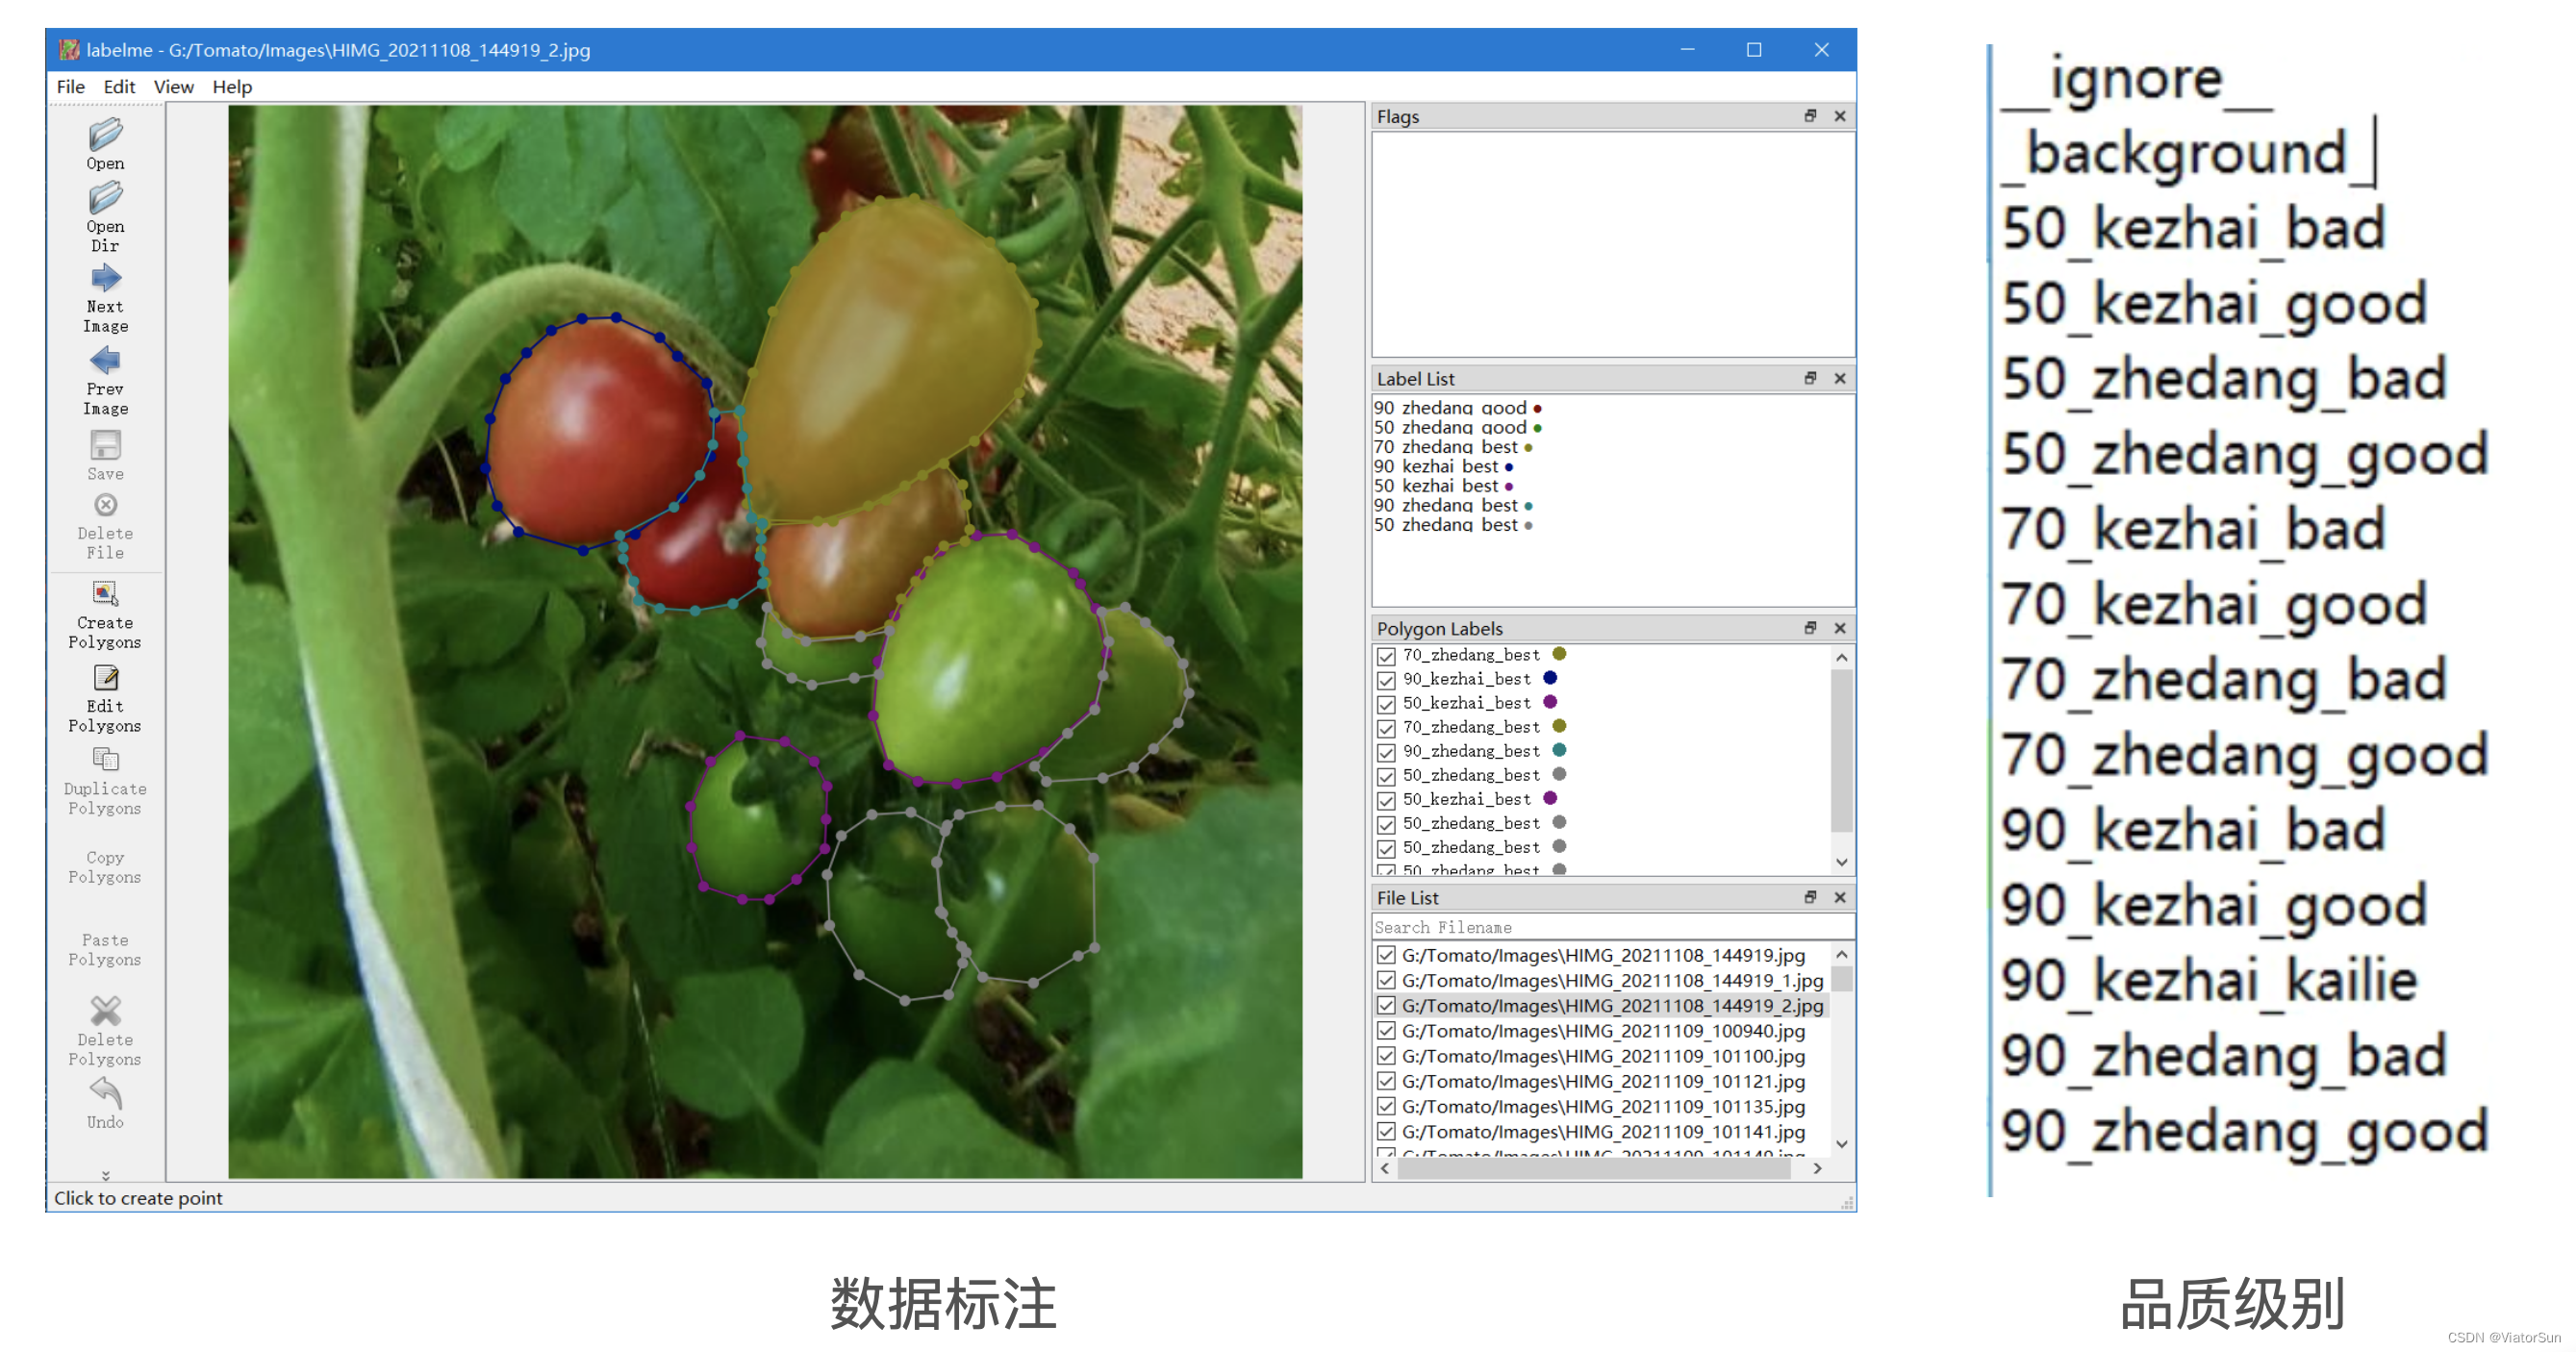The image size is (2576, 1352).
Task: Open the View menu
Action: coord(173,87)
